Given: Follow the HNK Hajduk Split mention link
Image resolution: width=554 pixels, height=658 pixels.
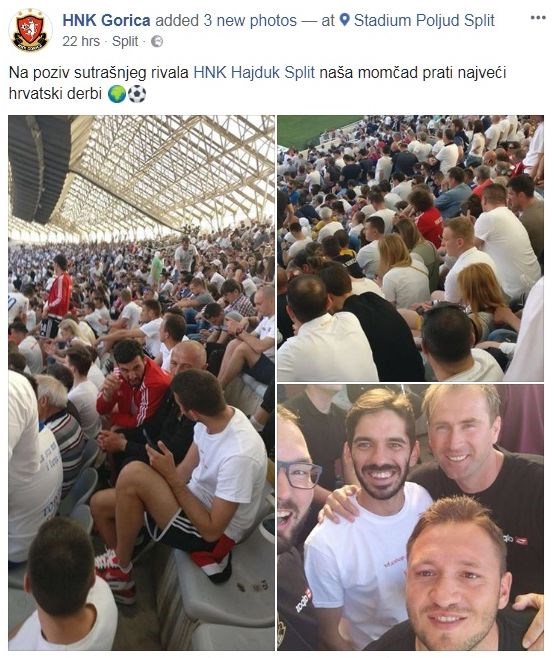Looking at the screenshot, I should click(x=254, y=73).
